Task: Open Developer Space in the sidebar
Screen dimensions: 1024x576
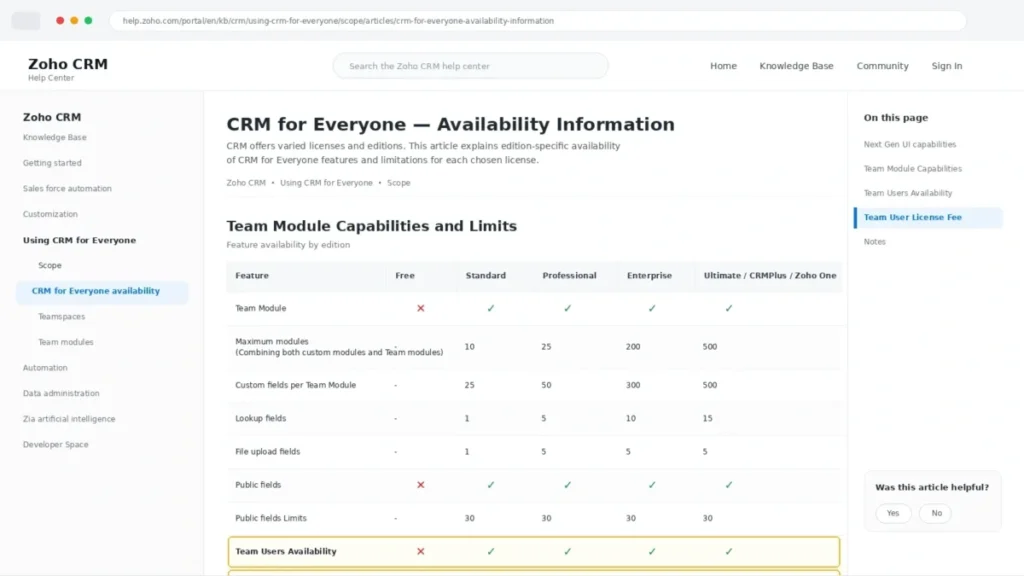Action: point(56,444)
